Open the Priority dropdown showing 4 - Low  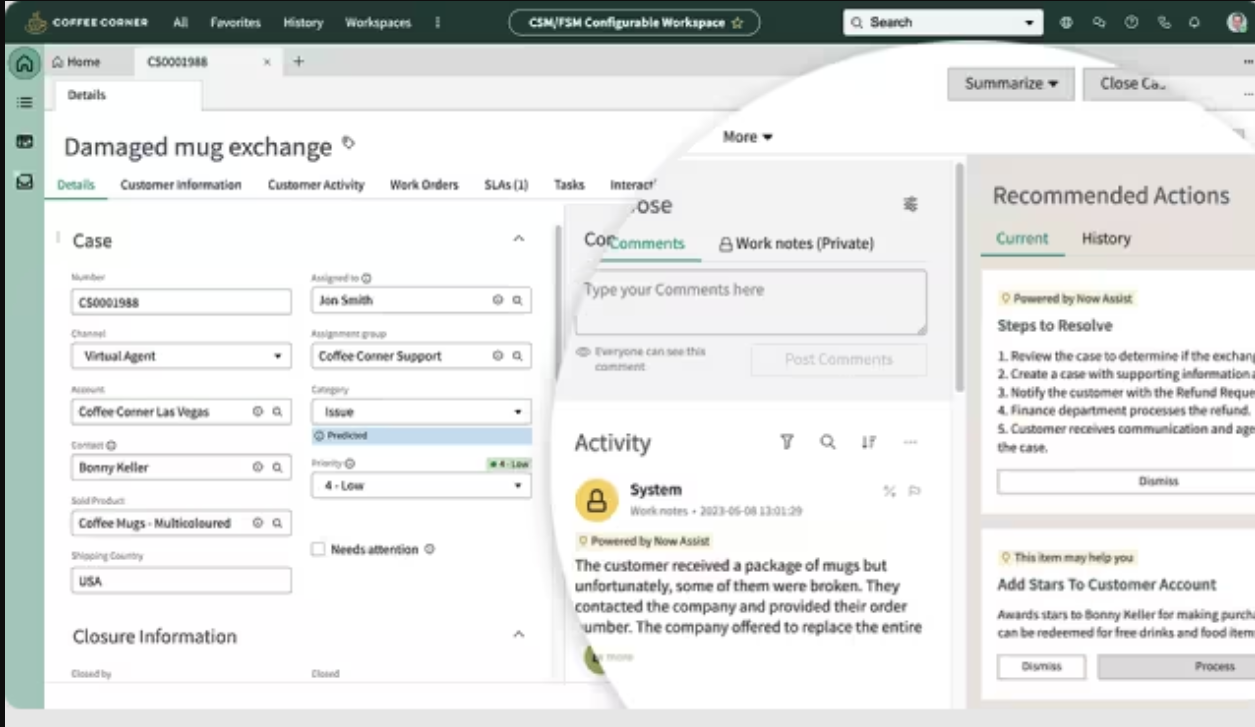[421, 485]
